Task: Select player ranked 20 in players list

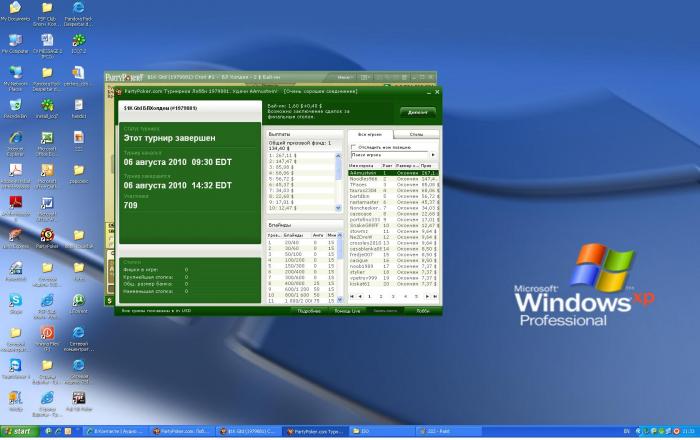Action: (x=394, y=284)
